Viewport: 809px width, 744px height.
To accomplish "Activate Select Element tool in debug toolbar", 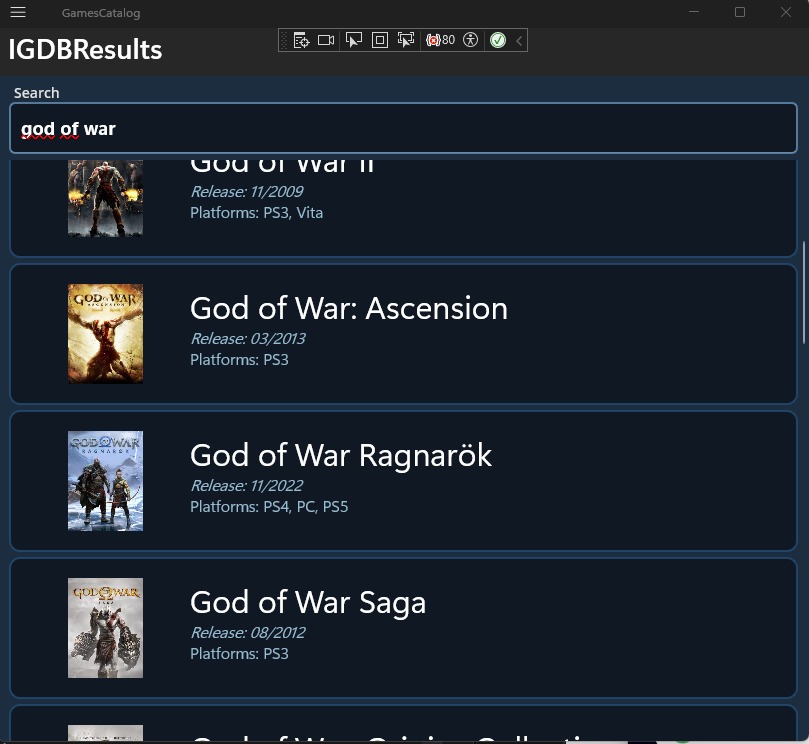I will point(353,40).
